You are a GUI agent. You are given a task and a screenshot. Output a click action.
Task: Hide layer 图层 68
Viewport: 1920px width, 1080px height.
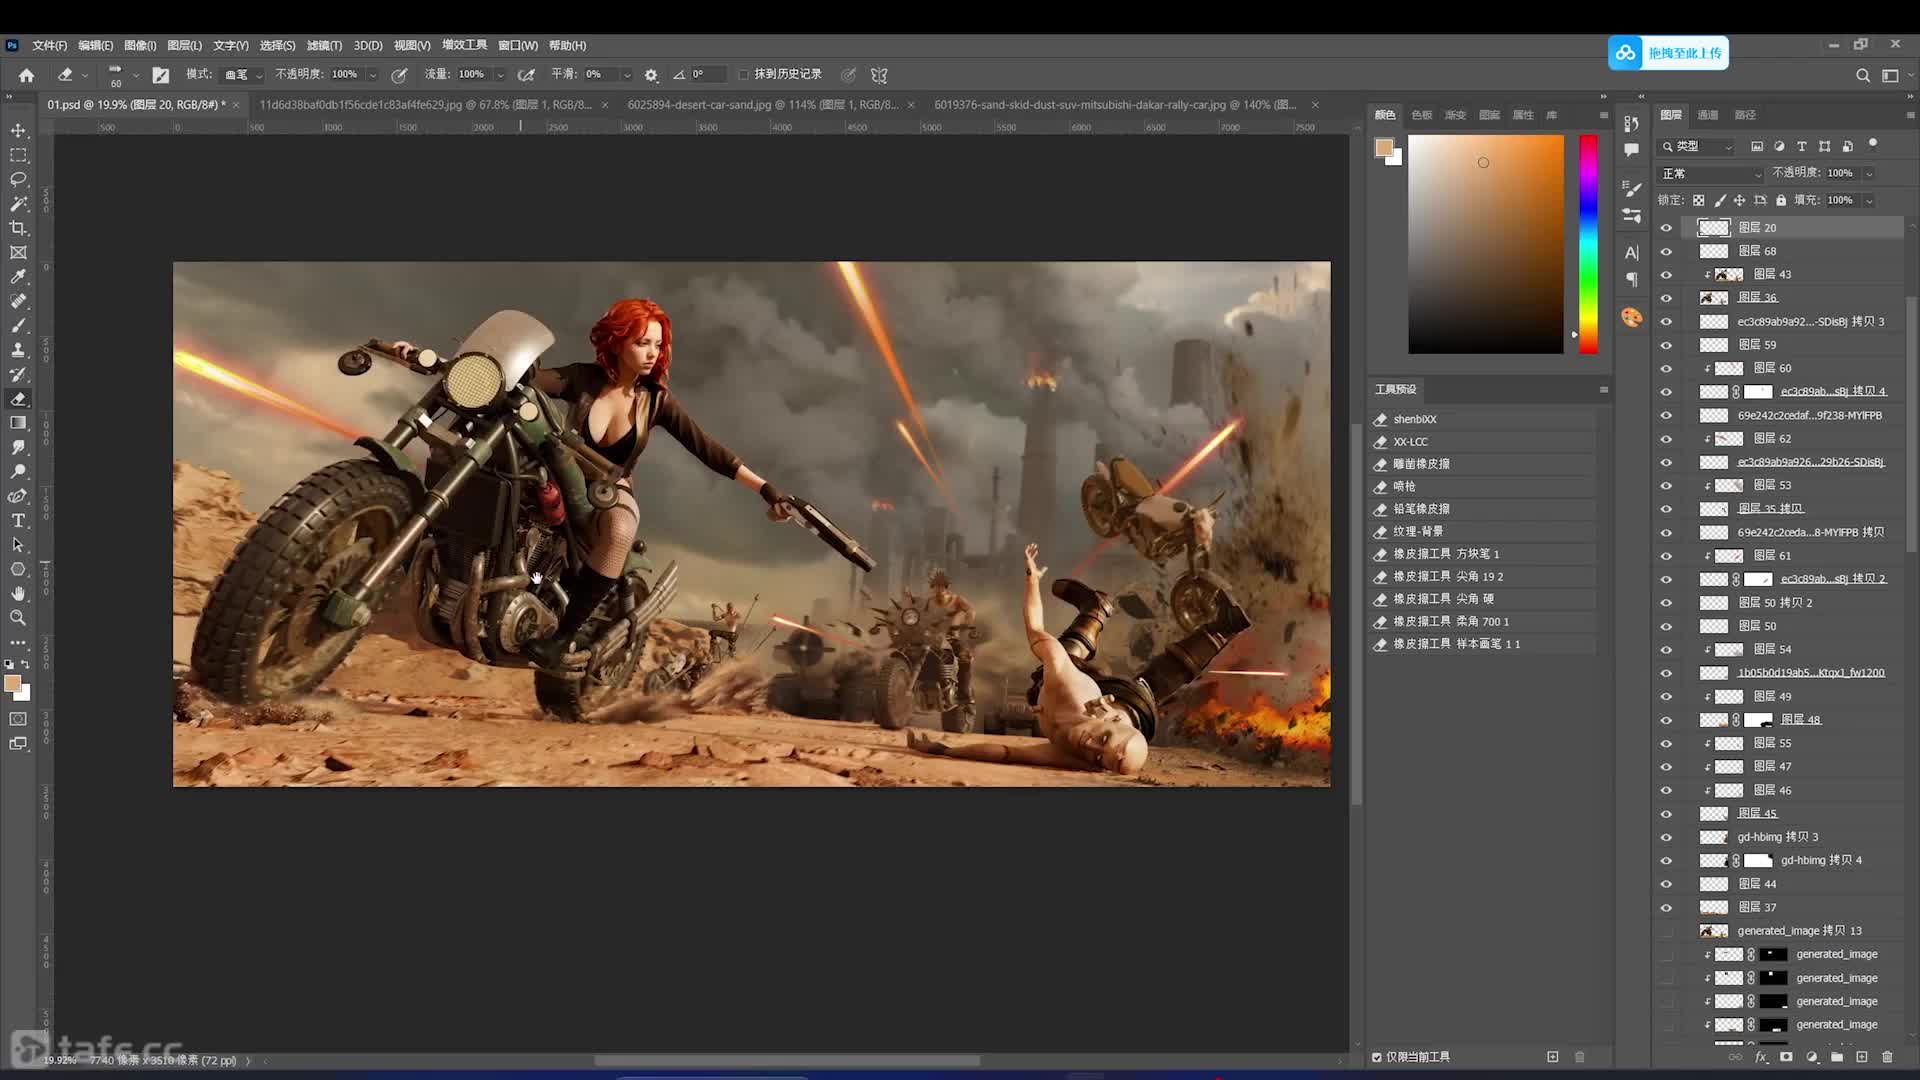click(1666, 251)
